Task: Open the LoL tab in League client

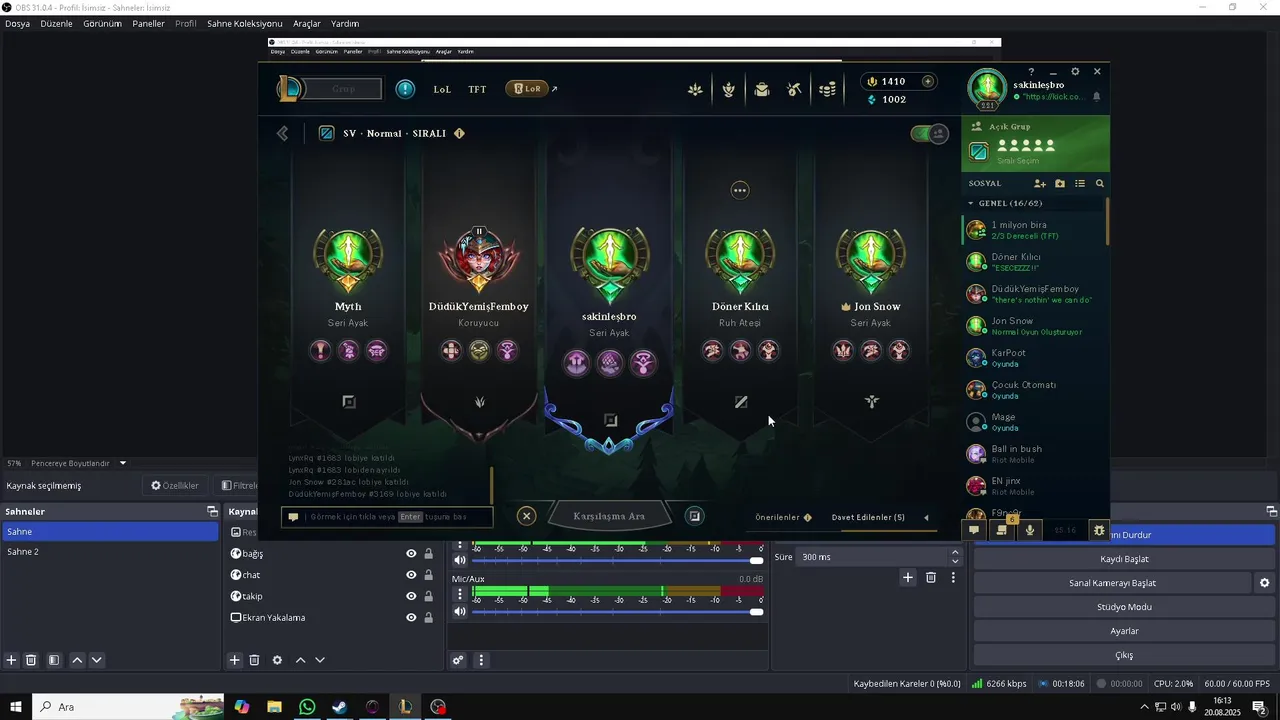Action: [442, 89]
